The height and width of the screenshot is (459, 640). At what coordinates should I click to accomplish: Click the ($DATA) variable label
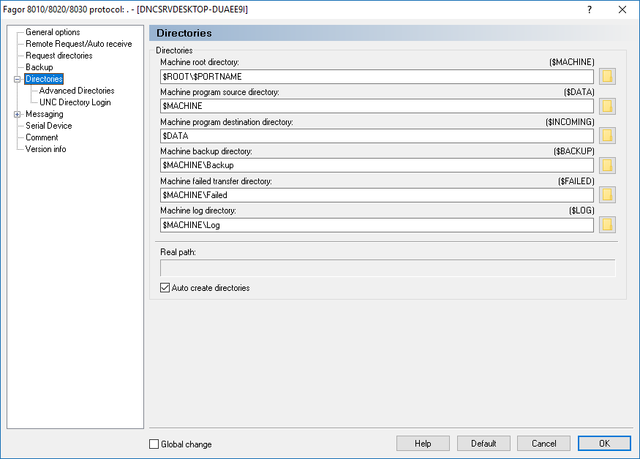pyautogui.click(x=579, y=92)
